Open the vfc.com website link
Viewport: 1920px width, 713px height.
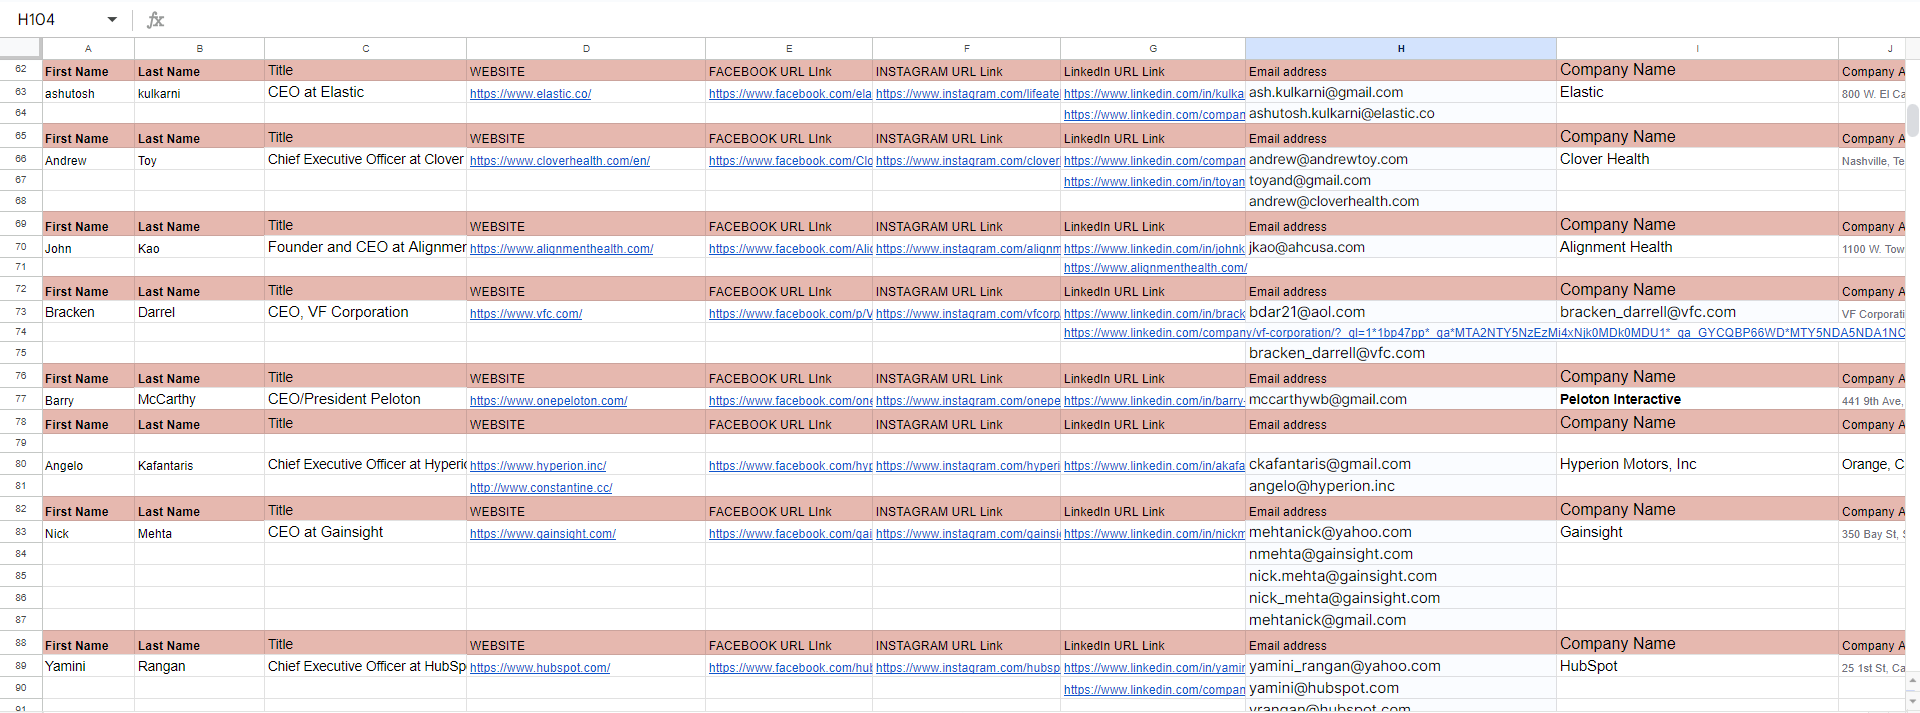click(x=526, y=314)
